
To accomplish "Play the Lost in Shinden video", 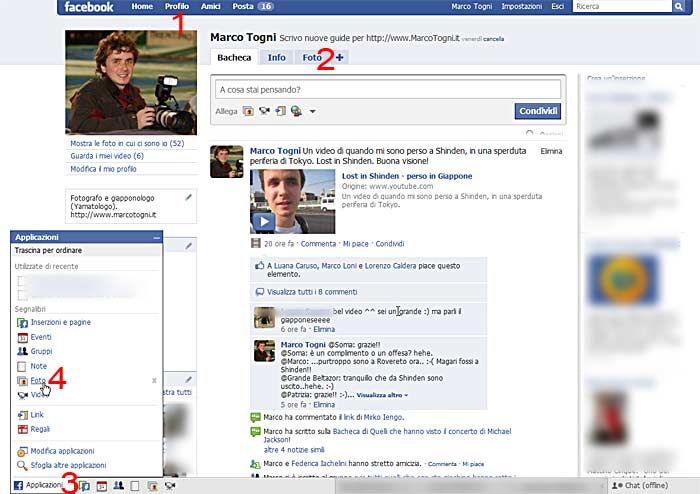I will tap(264, 221).
